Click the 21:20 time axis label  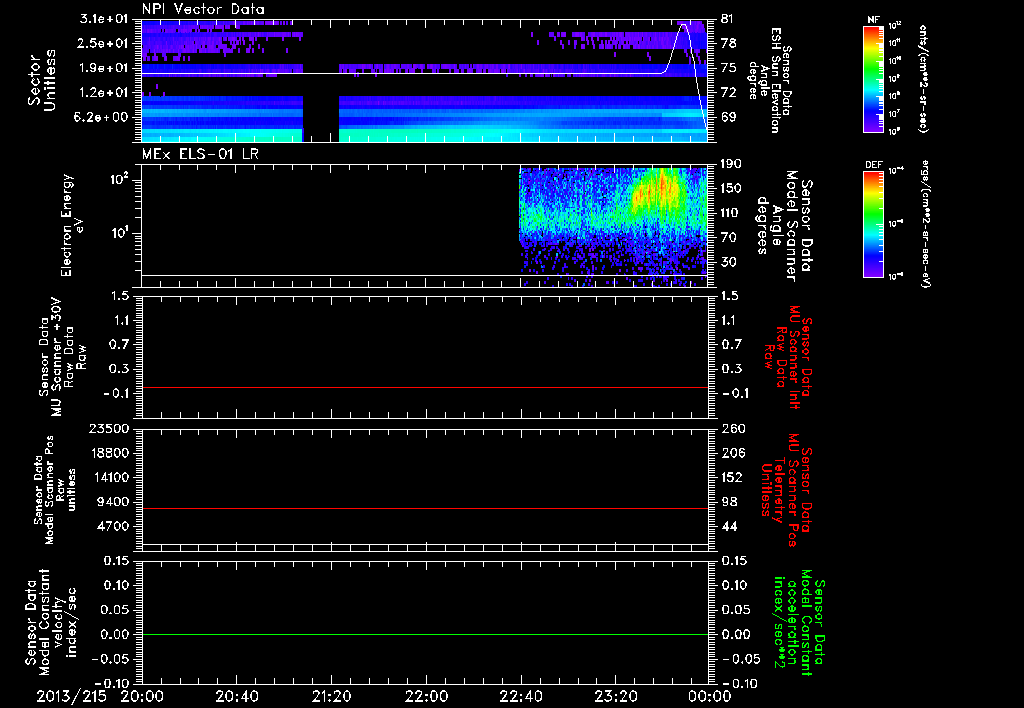pos(331,696)
